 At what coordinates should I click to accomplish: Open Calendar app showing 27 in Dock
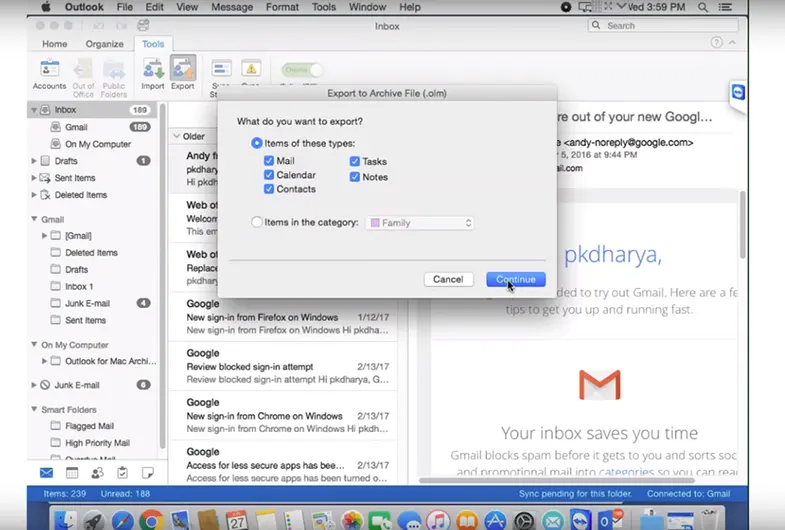tap(236, 520)
